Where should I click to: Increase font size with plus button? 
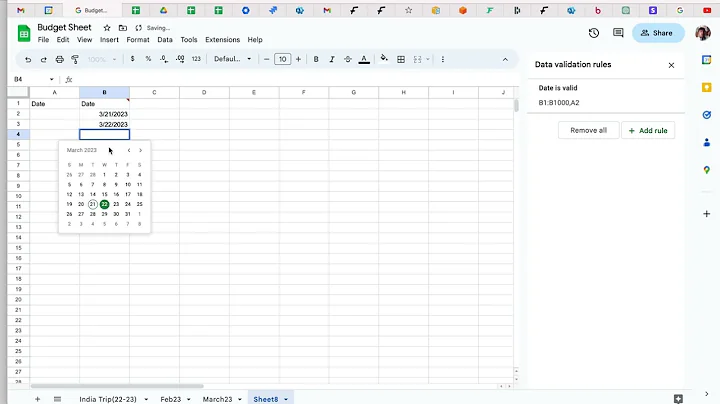point(298,59)
